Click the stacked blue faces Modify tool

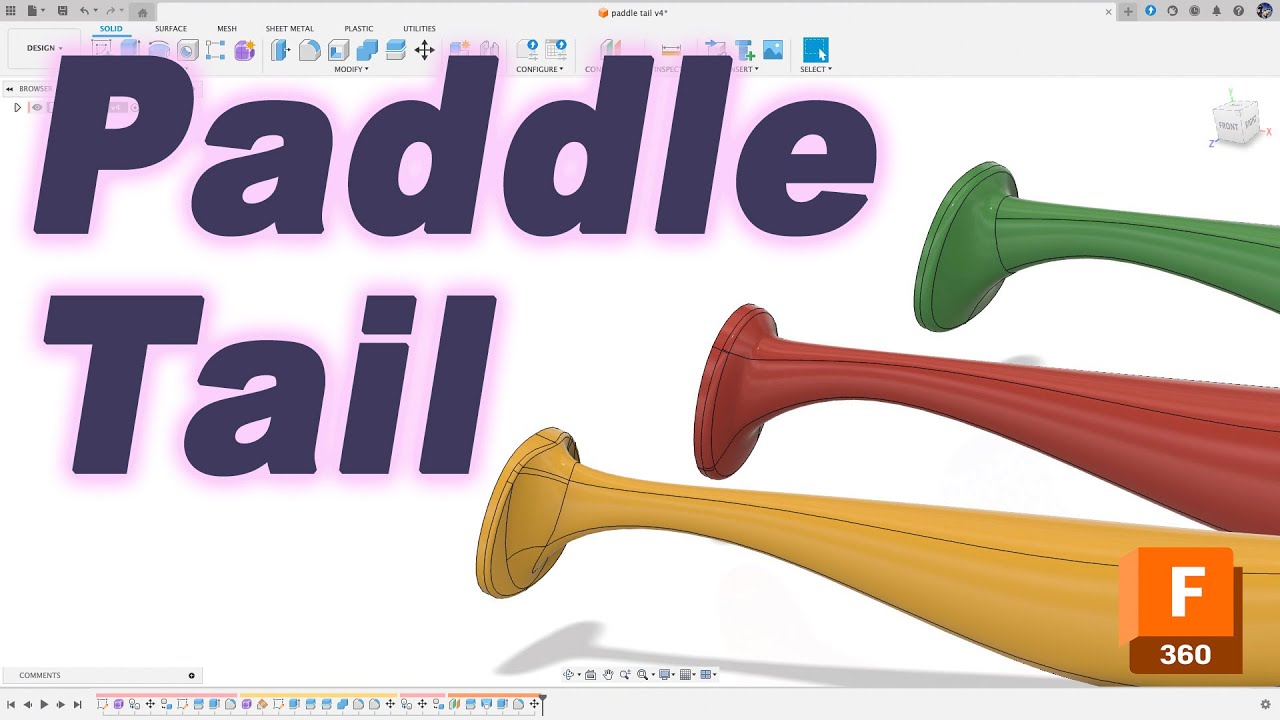[395, 50]
